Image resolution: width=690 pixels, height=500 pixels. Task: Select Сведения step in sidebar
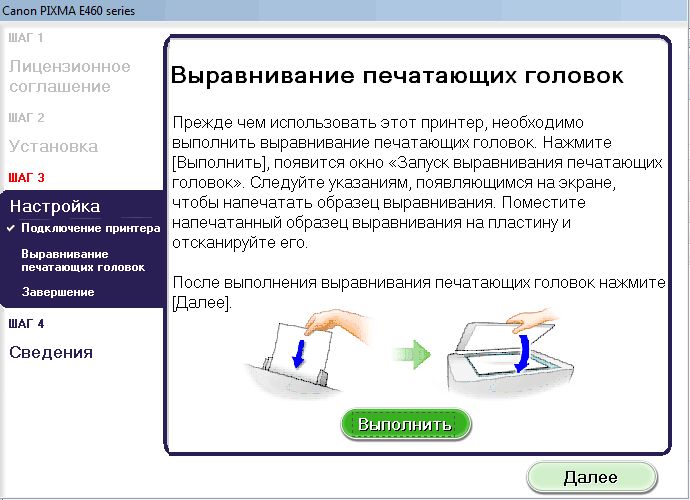[x=51, y=353]
